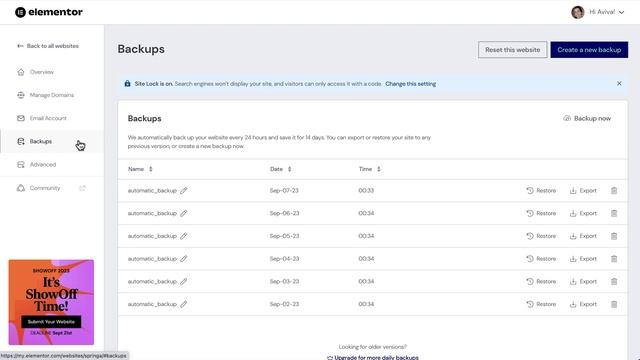Export the Sep-02-23 backup
Viewport: 640px width, 360px height.
[583, 304]
